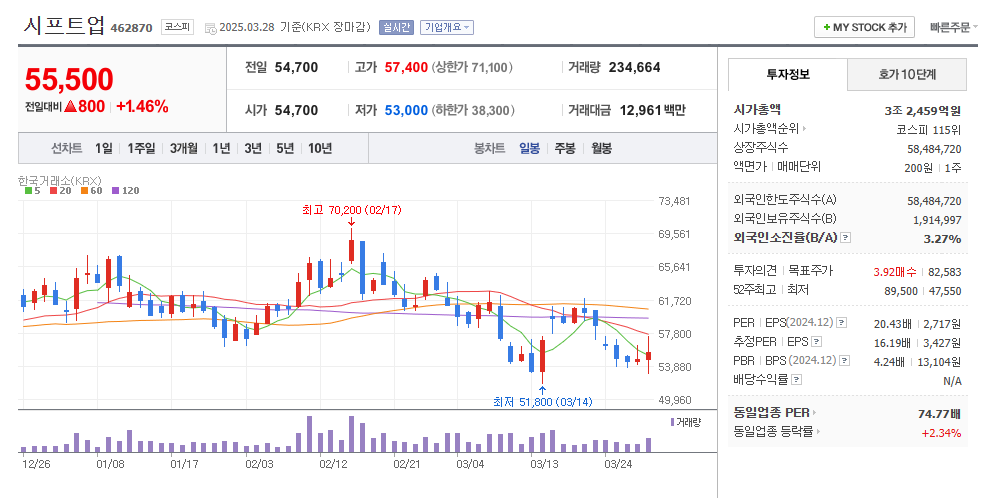Click the arrow next to 동일업종 PER
The width and height of the screenshot is (993, 498).
click(814, 412)
